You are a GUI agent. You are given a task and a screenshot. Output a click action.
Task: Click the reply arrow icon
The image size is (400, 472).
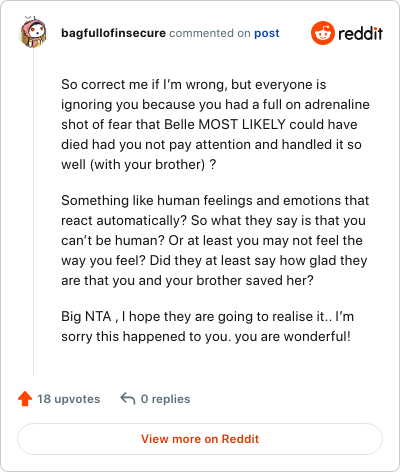coord(128,398)
